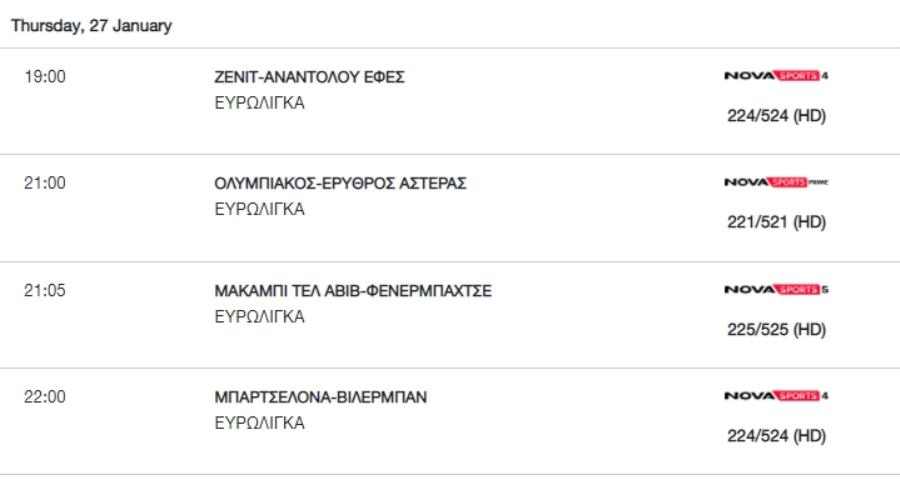The height and width of the screenshot is (484, 900).
Task: Click the Nova Sports 5 logo
Action: [776, 289]
